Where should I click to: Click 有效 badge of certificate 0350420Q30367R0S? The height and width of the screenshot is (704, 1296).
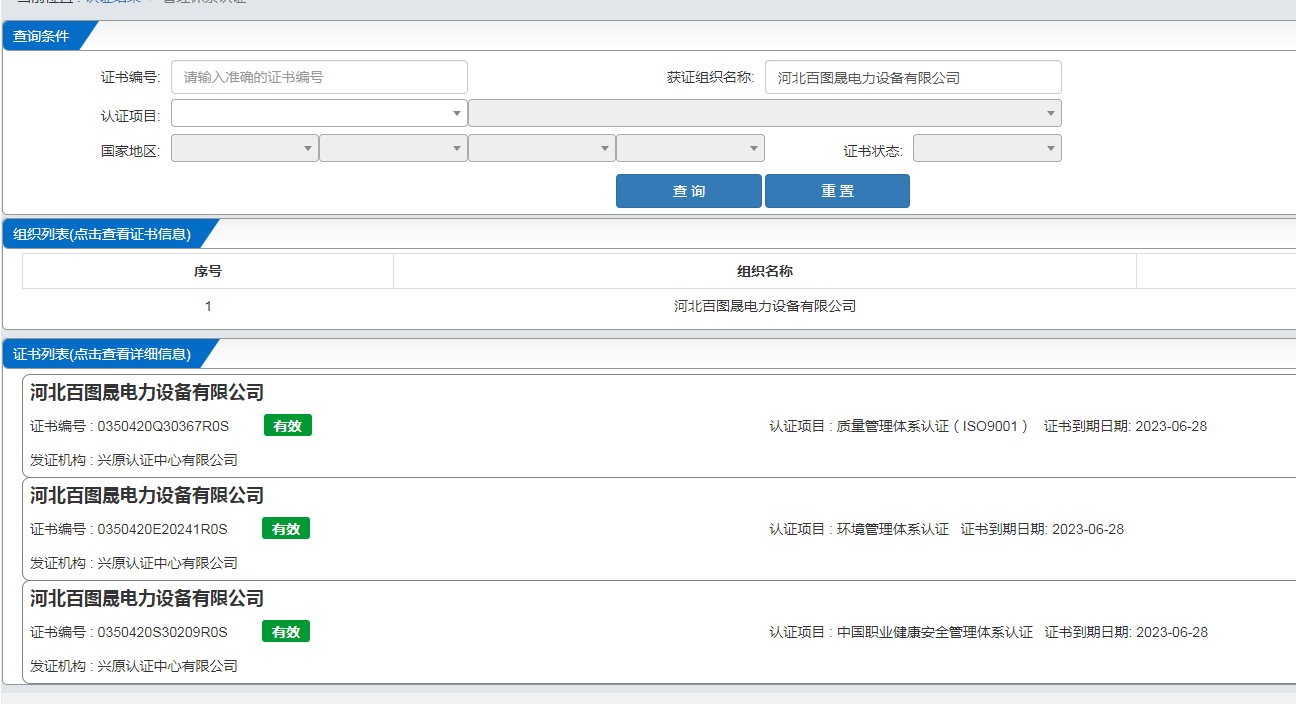(x=288, y=426)
